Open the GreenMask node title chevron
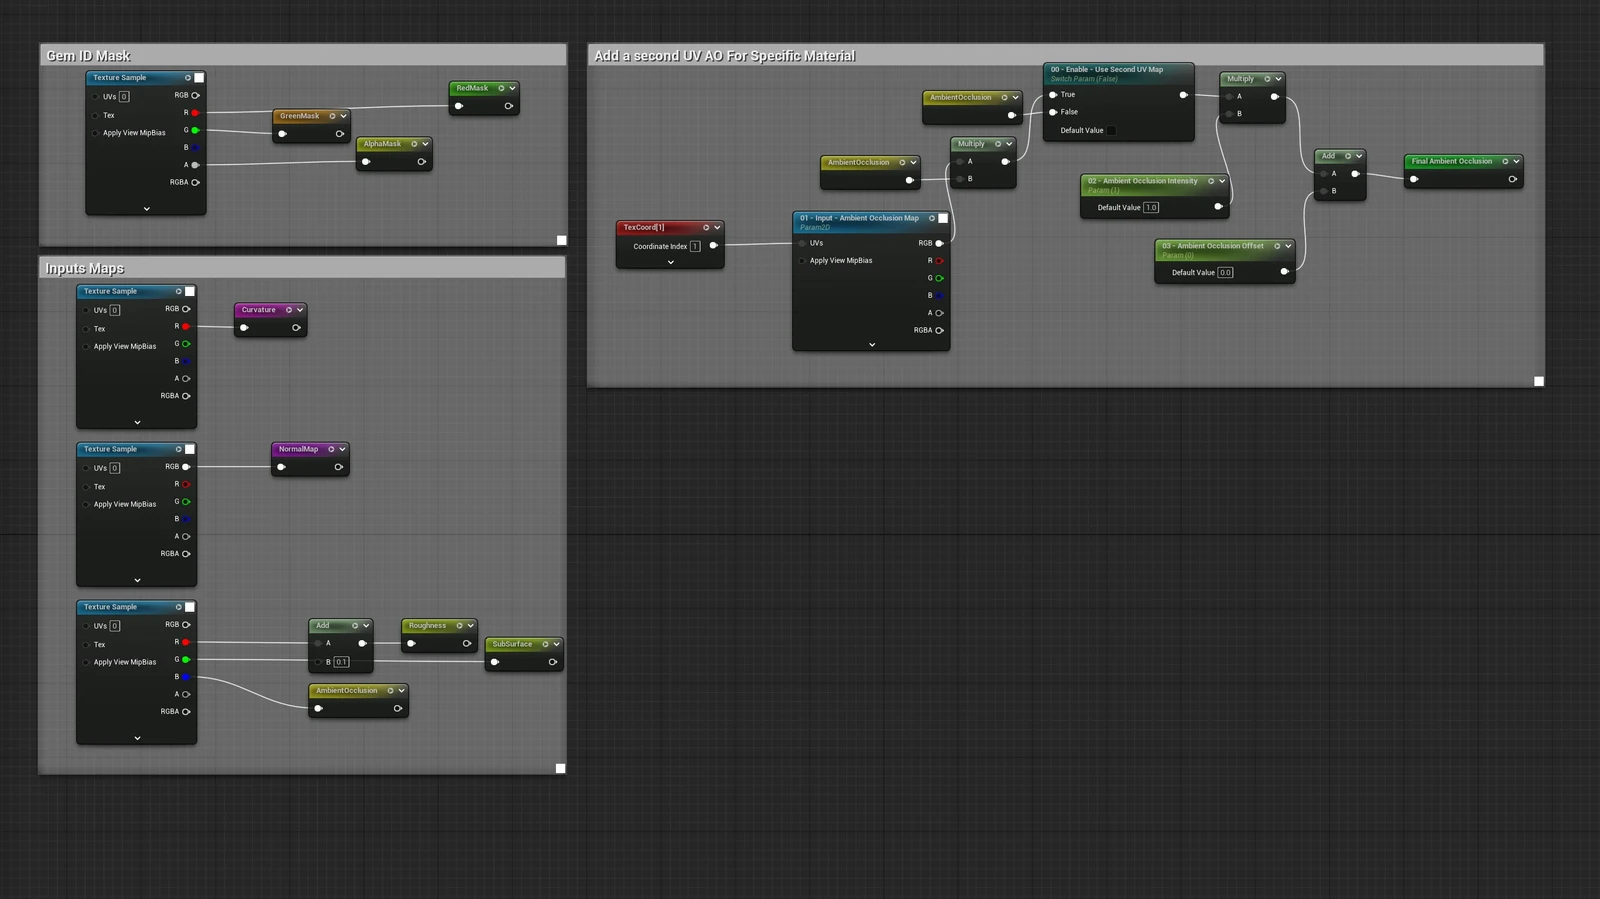The width and height of the screenshot is (1600, 899). tap(343, 116)
